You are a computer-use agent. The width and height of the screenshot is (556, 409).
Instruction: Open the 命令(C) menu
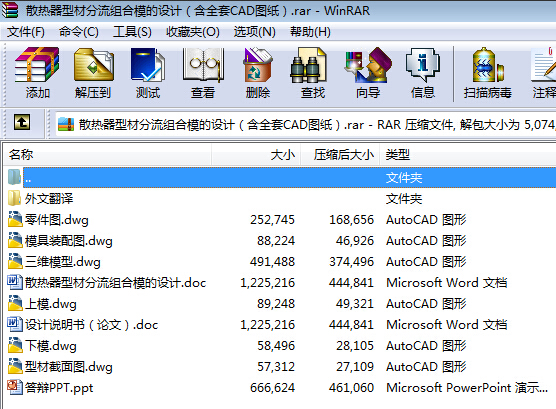point(79,32)
